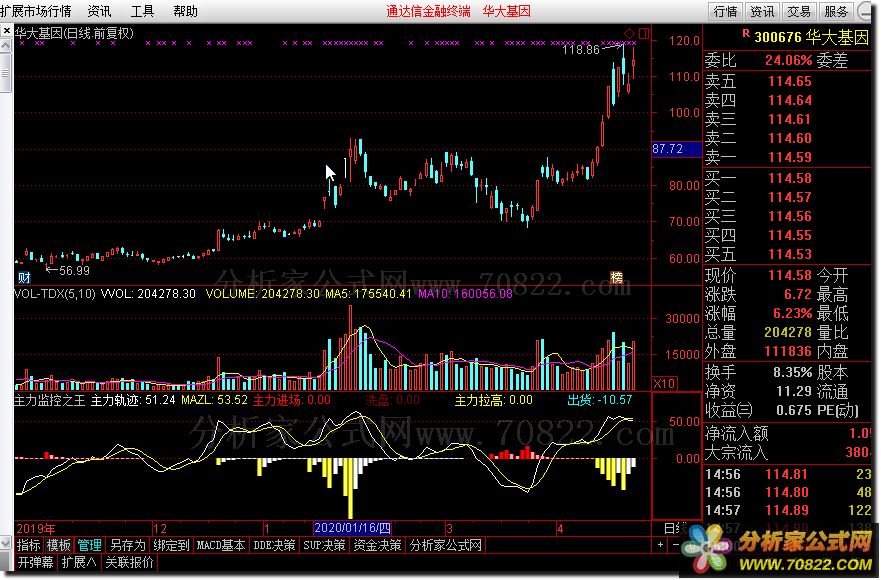This screenshot has height=580, width=881.
Task: Click the MA5: 175540.41 volume label
Action: tap(369, 293)
